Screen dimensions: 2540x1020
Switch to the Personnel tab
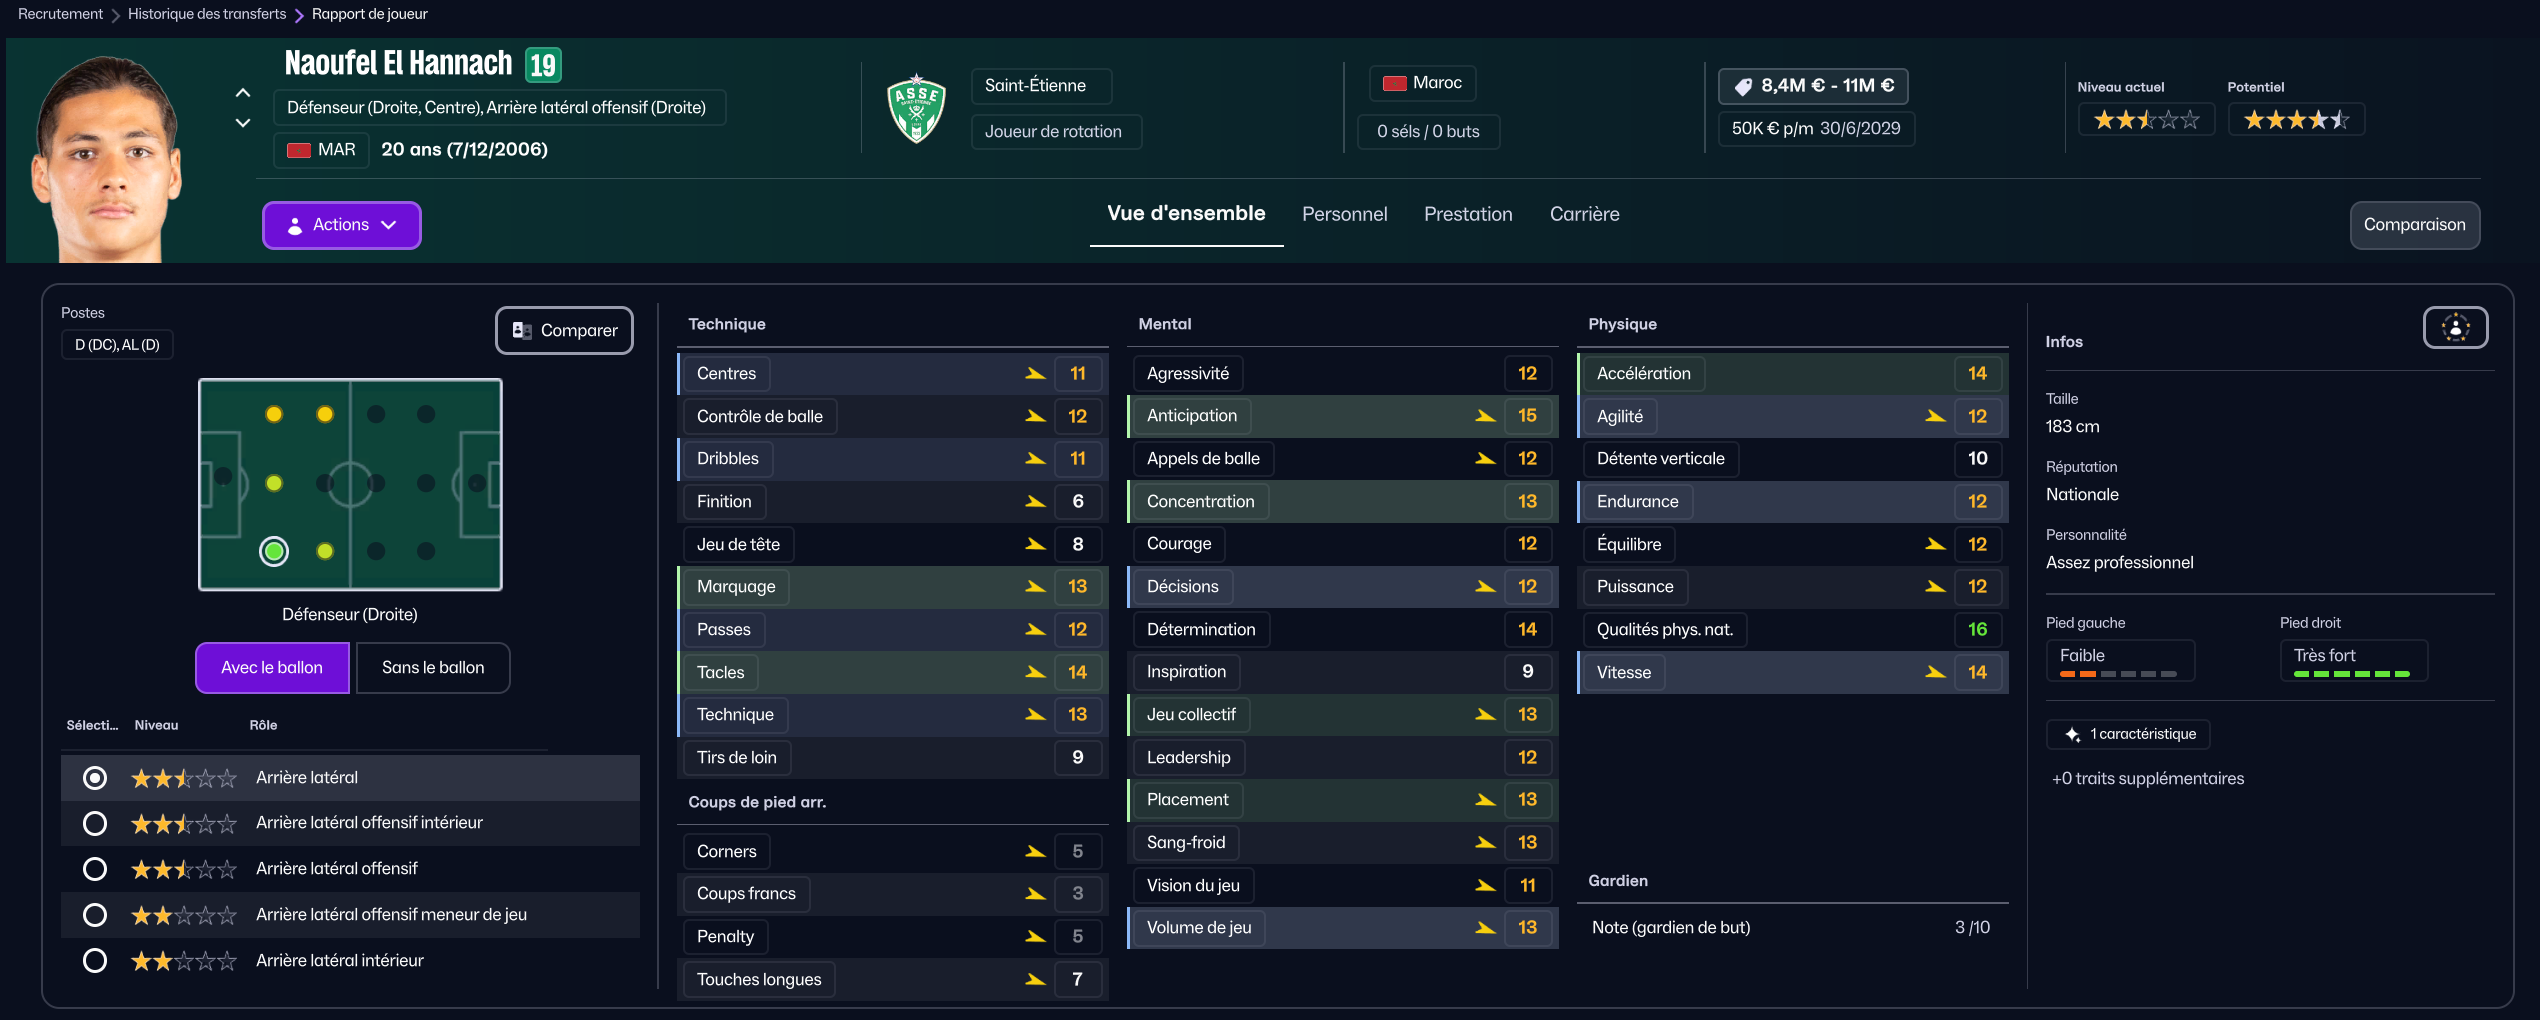point(1344,214)
